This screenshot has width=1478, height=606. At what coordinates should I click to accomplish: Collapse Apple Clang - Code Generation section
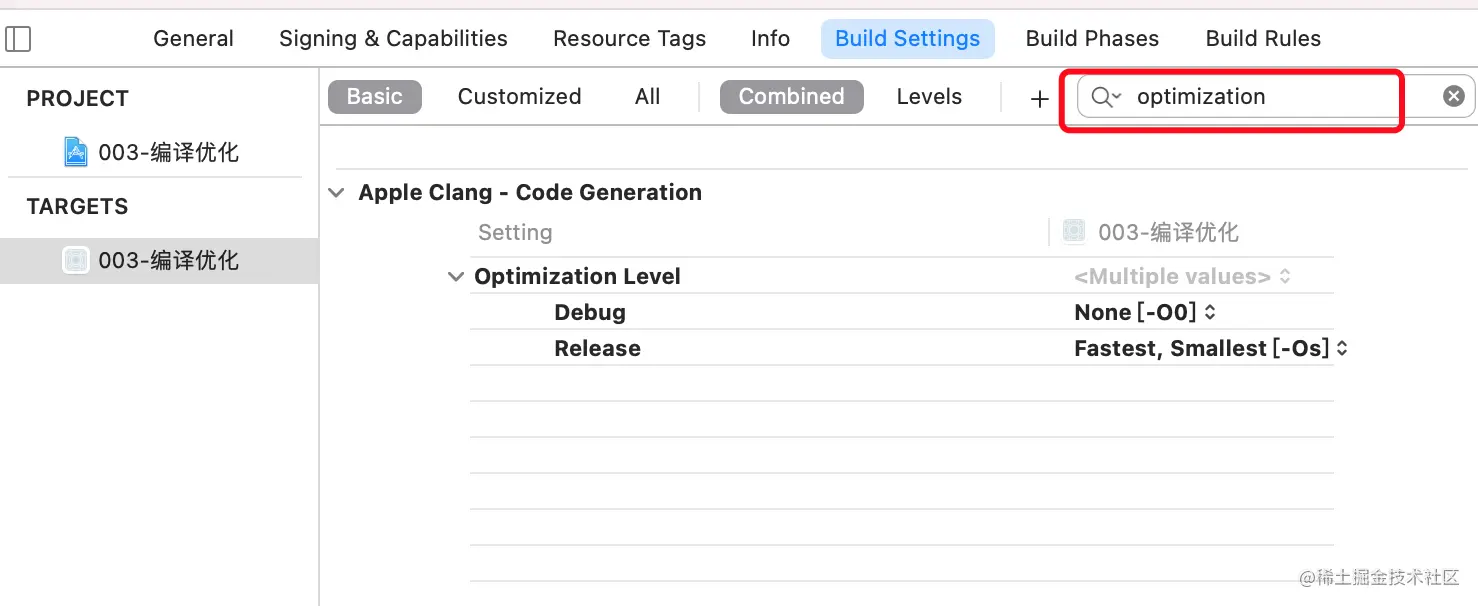tap(336, 193)
